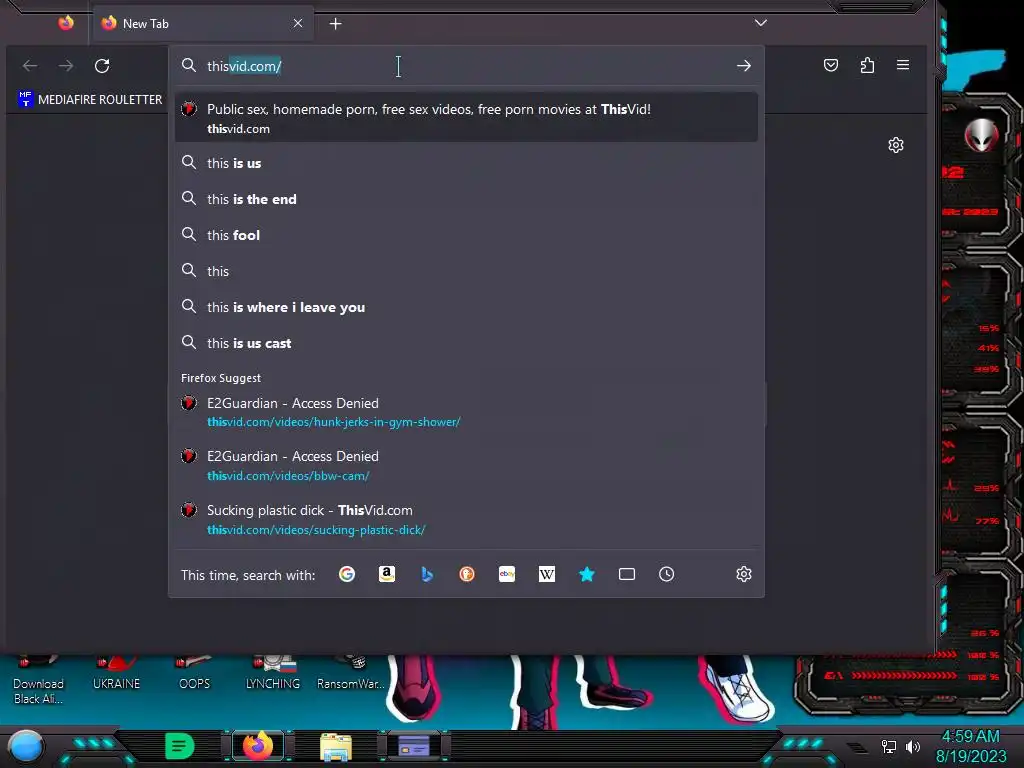Select the plain 'this' search suggestion
This screenshot has width=1024, height=768.
466,271
